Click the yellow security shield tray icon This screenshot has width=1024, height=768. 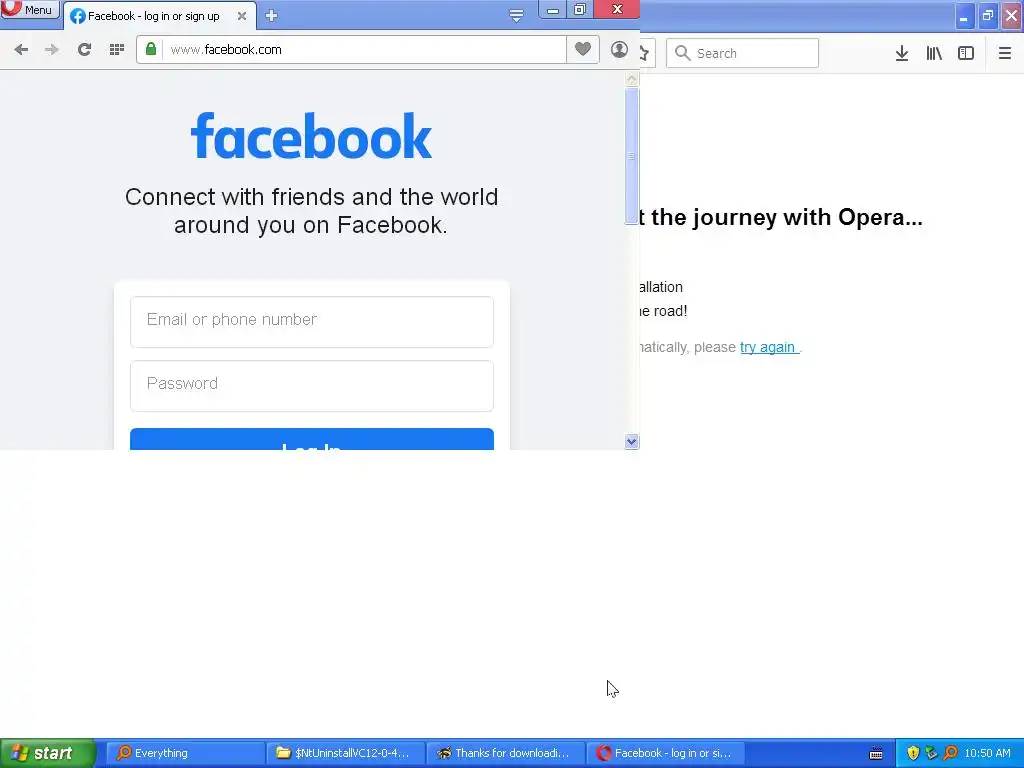click(x=913, y=754)
